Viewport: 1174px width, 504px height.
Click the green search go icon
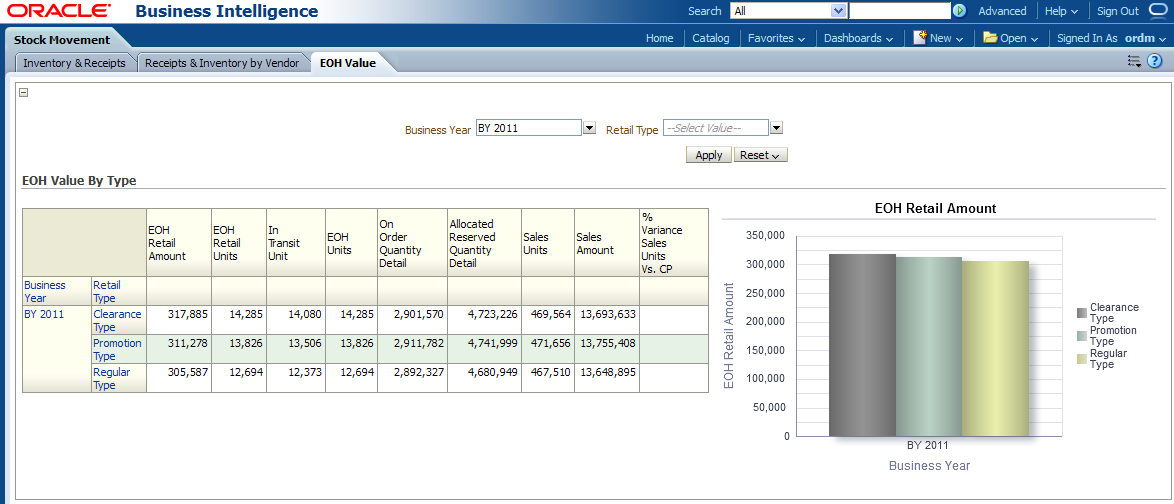pyautogui.click(x=960, y=11)
